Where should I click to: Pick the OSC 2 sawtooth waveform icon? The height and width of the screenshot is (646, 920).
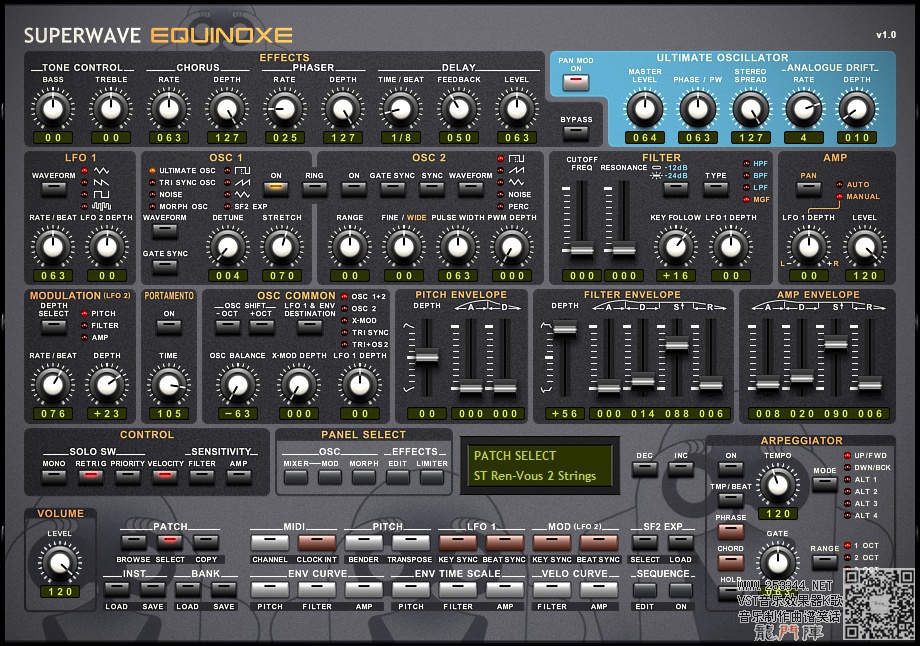[516, 170]
